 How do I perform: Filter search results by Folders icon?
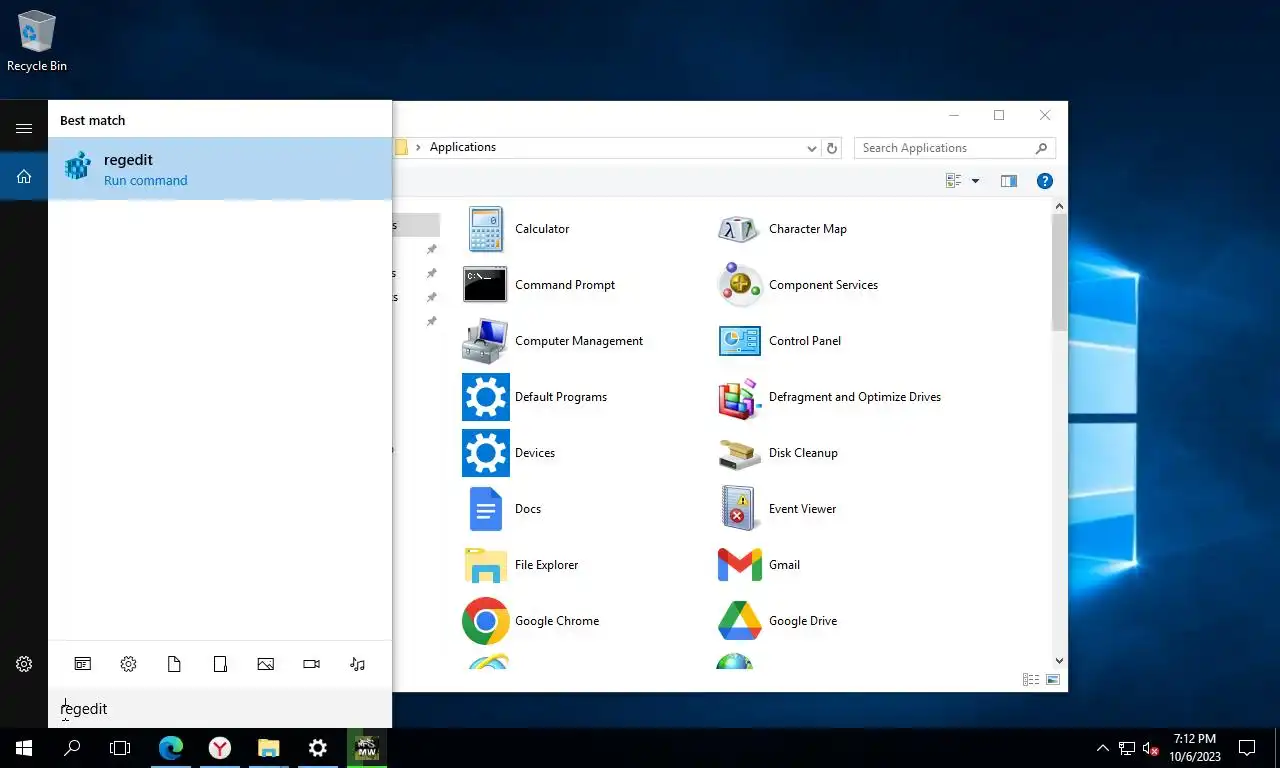(x=220, y=664)
